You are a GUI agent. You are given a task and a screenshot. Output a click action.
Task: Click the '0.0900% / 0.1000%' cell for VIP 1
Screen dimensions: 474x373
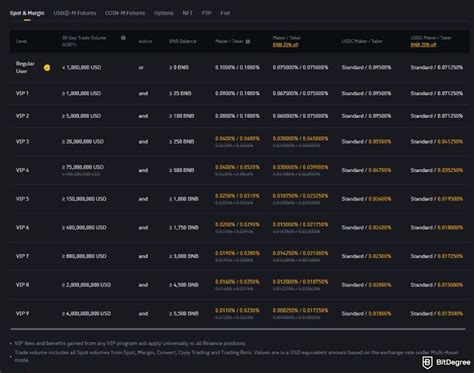tap(237, 93)
